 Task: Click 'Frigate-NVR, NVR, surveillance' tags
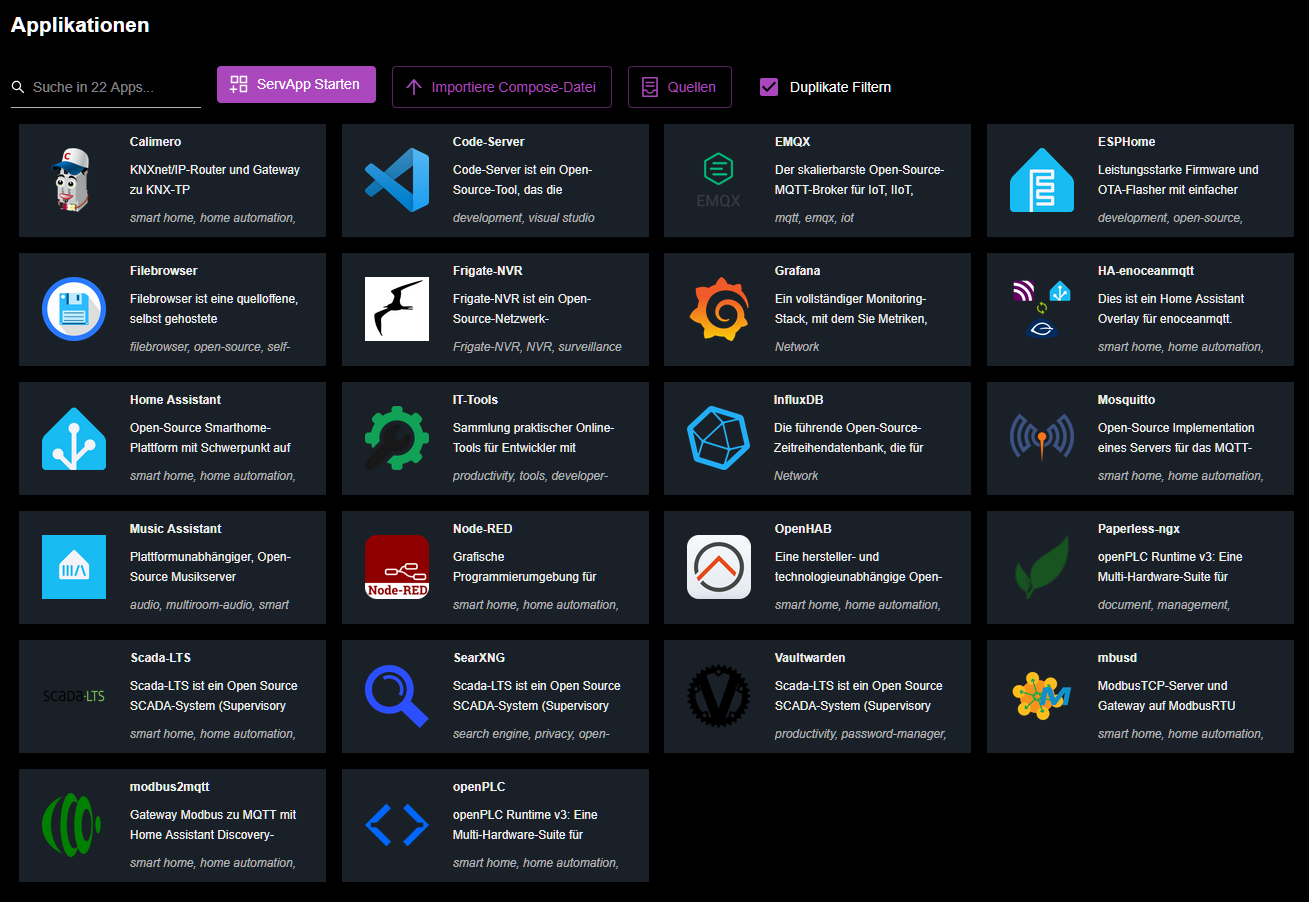point(537,347)
